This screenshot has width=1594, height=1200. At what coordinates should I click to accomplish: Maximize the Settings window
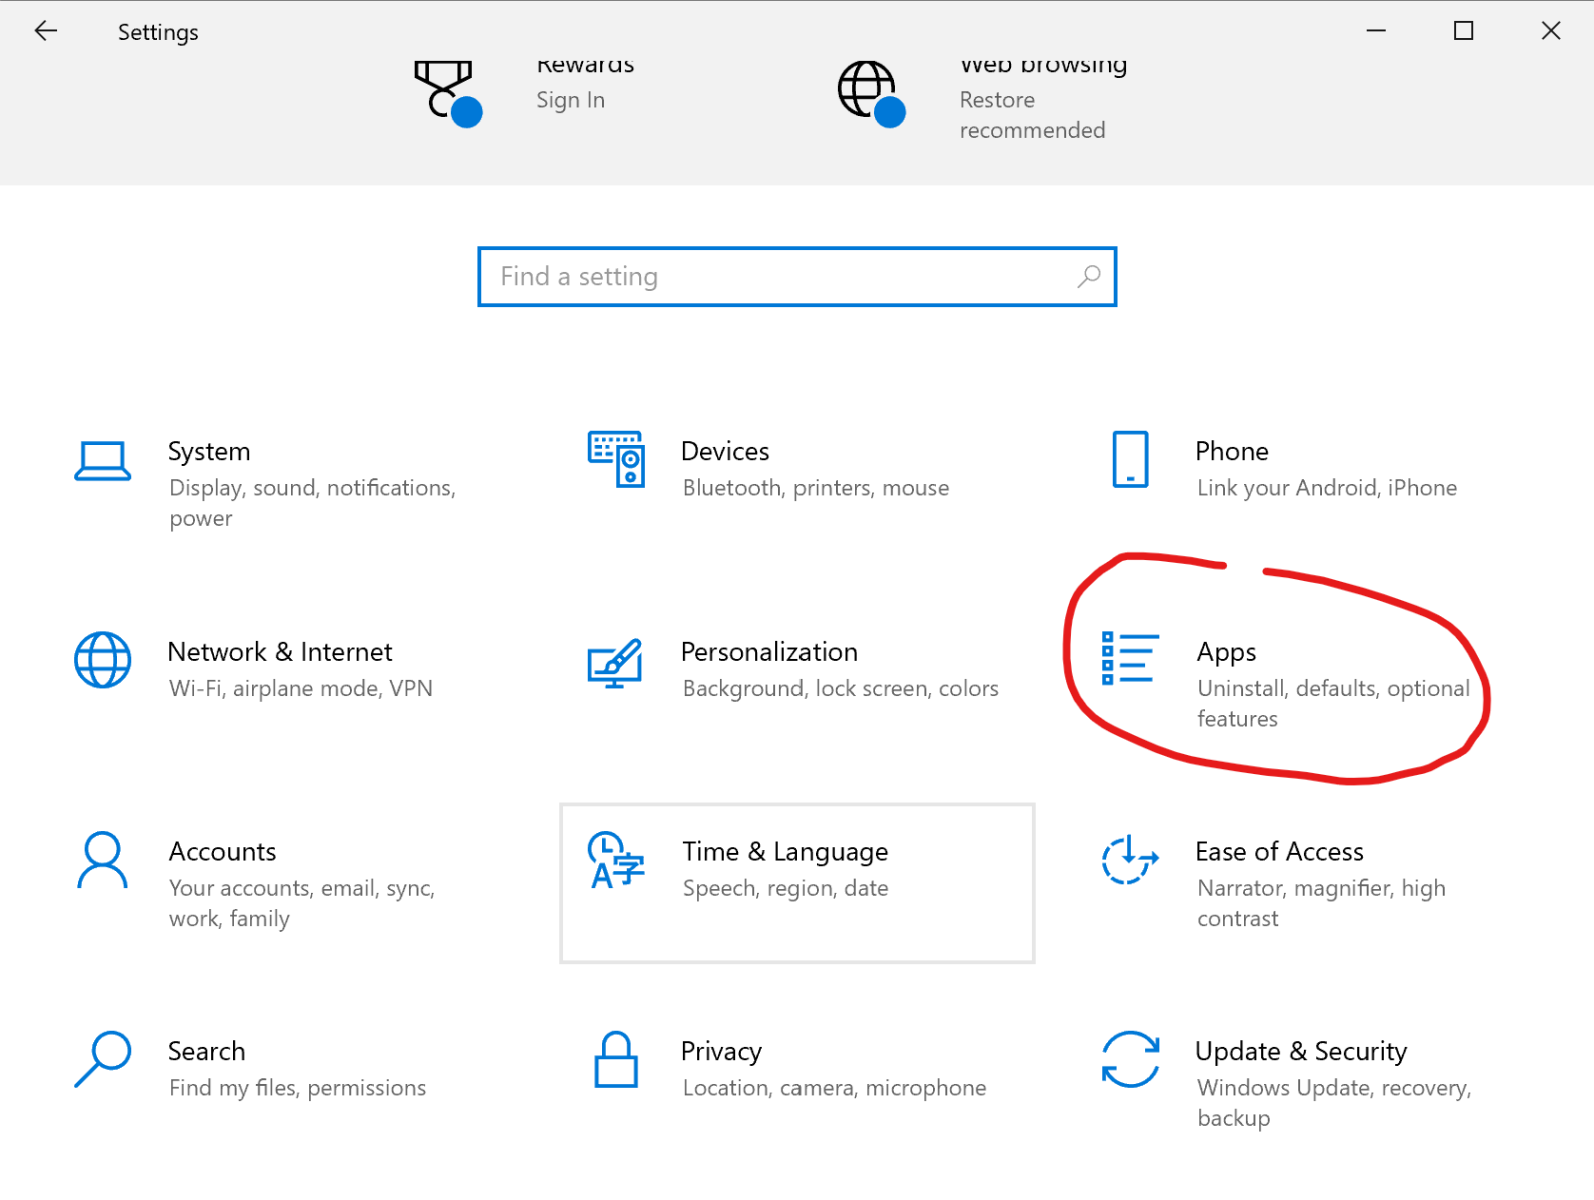[x=1463, y=31]
